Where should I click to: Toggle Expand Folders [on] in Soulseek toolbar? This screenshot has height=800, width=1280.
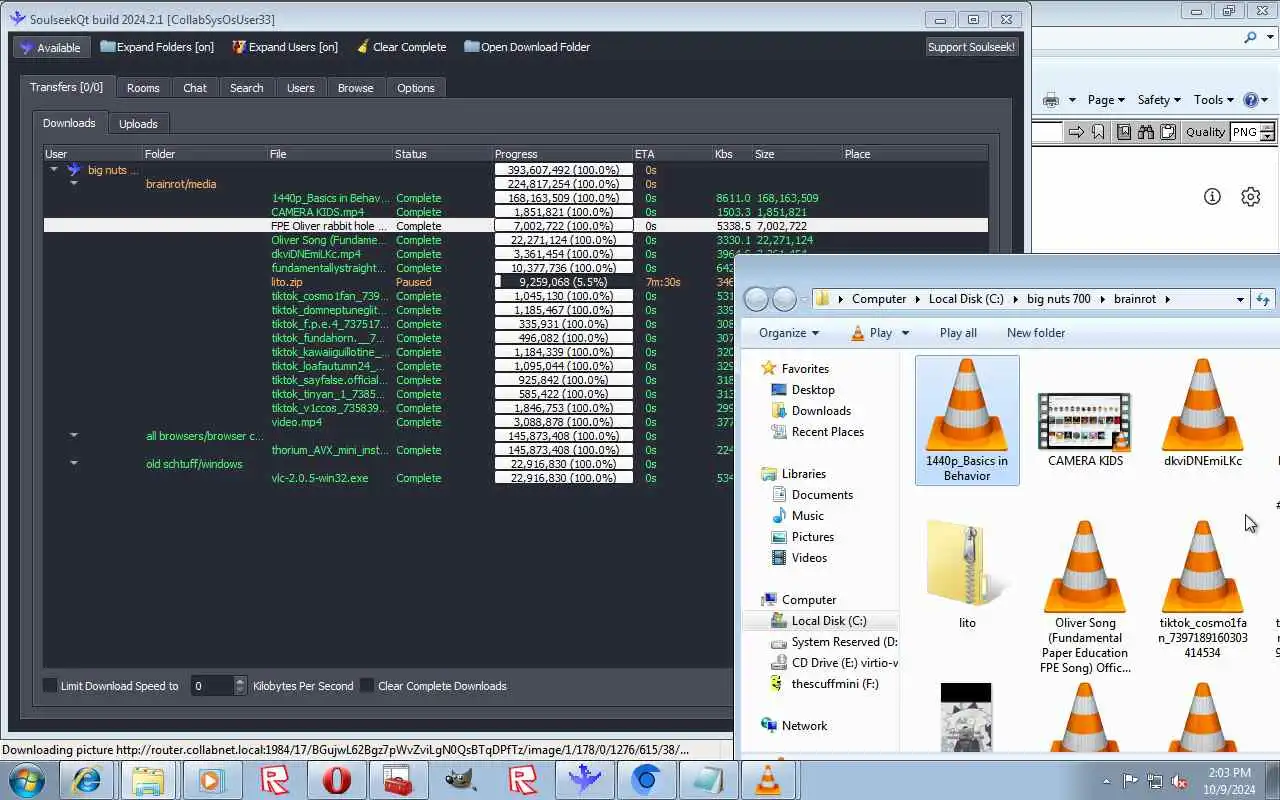(157, 47)
